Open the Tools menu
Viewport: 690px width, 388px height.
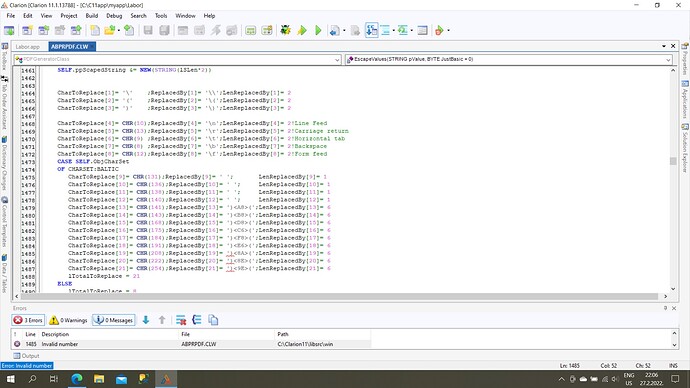(x=161, y=15)
